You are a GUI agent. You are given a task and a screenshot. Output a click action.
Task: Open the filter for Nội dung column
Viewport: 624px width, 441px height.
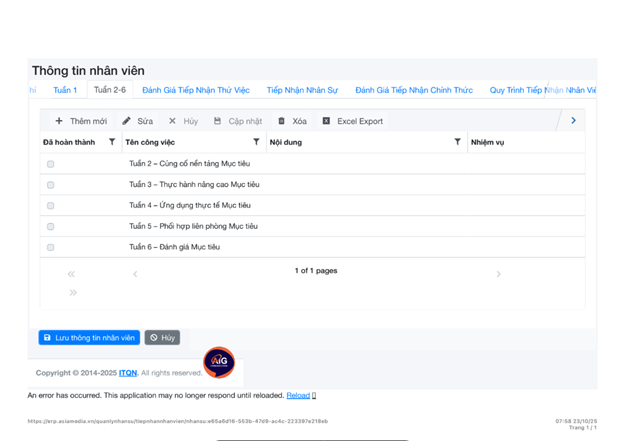point(457,142)
